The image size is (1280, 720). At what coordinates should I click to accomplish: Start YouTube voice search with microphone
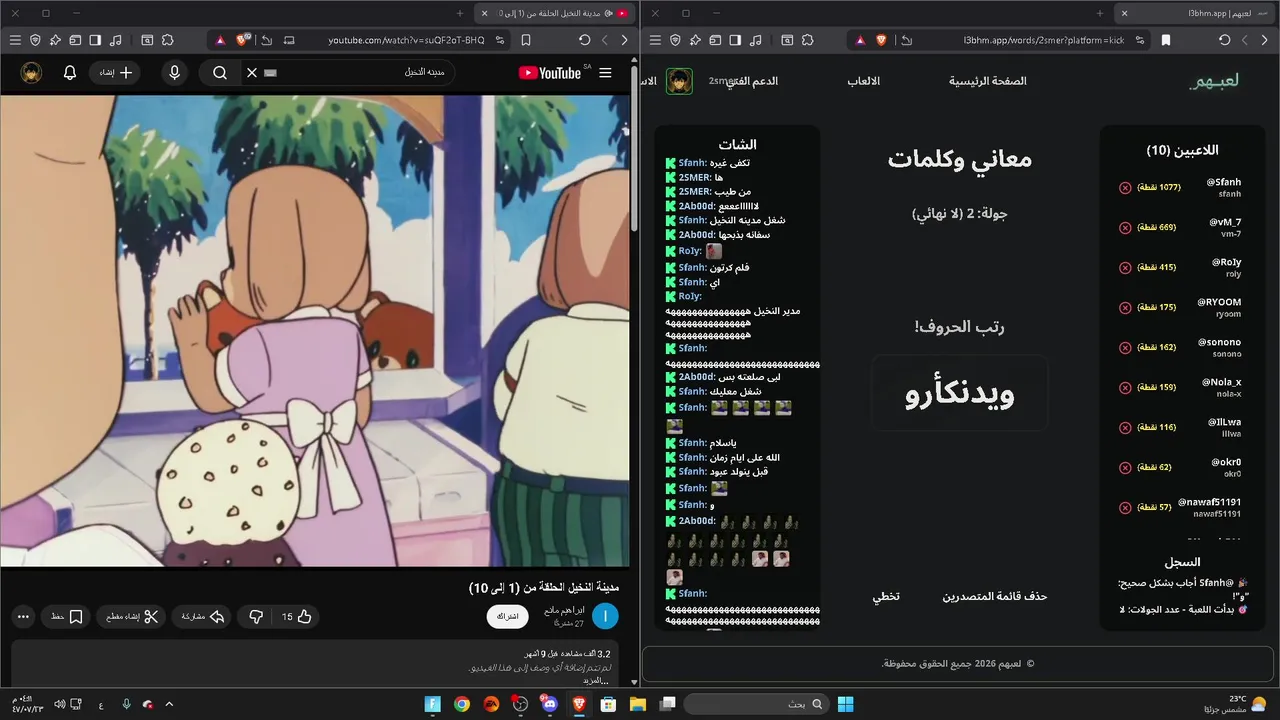(175, 73)
